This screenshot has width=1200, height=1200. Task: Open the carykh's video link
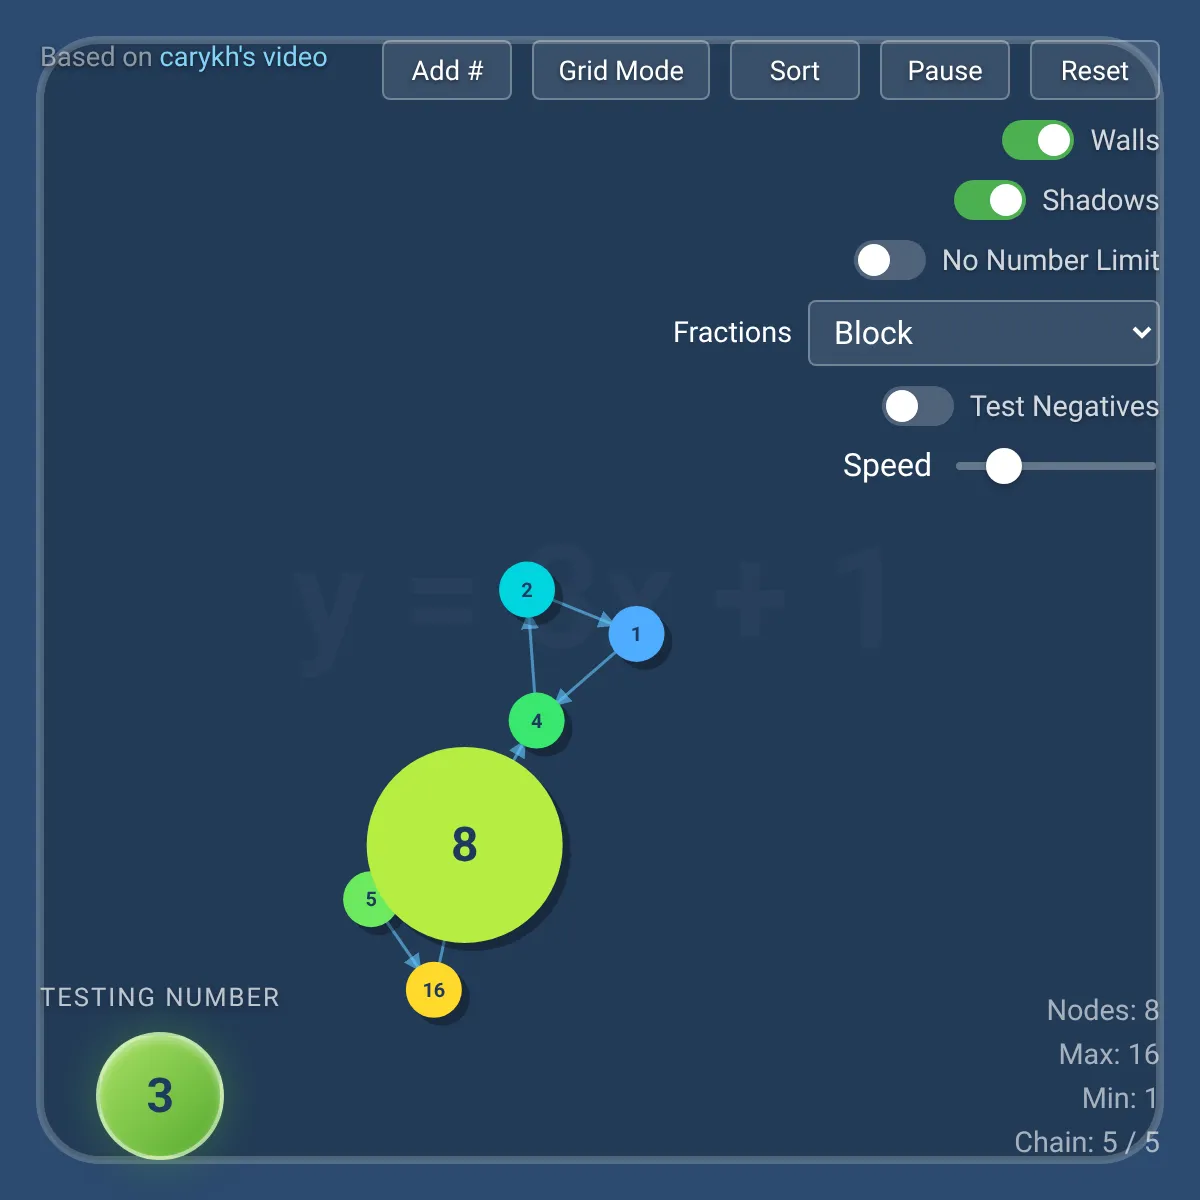244,57
